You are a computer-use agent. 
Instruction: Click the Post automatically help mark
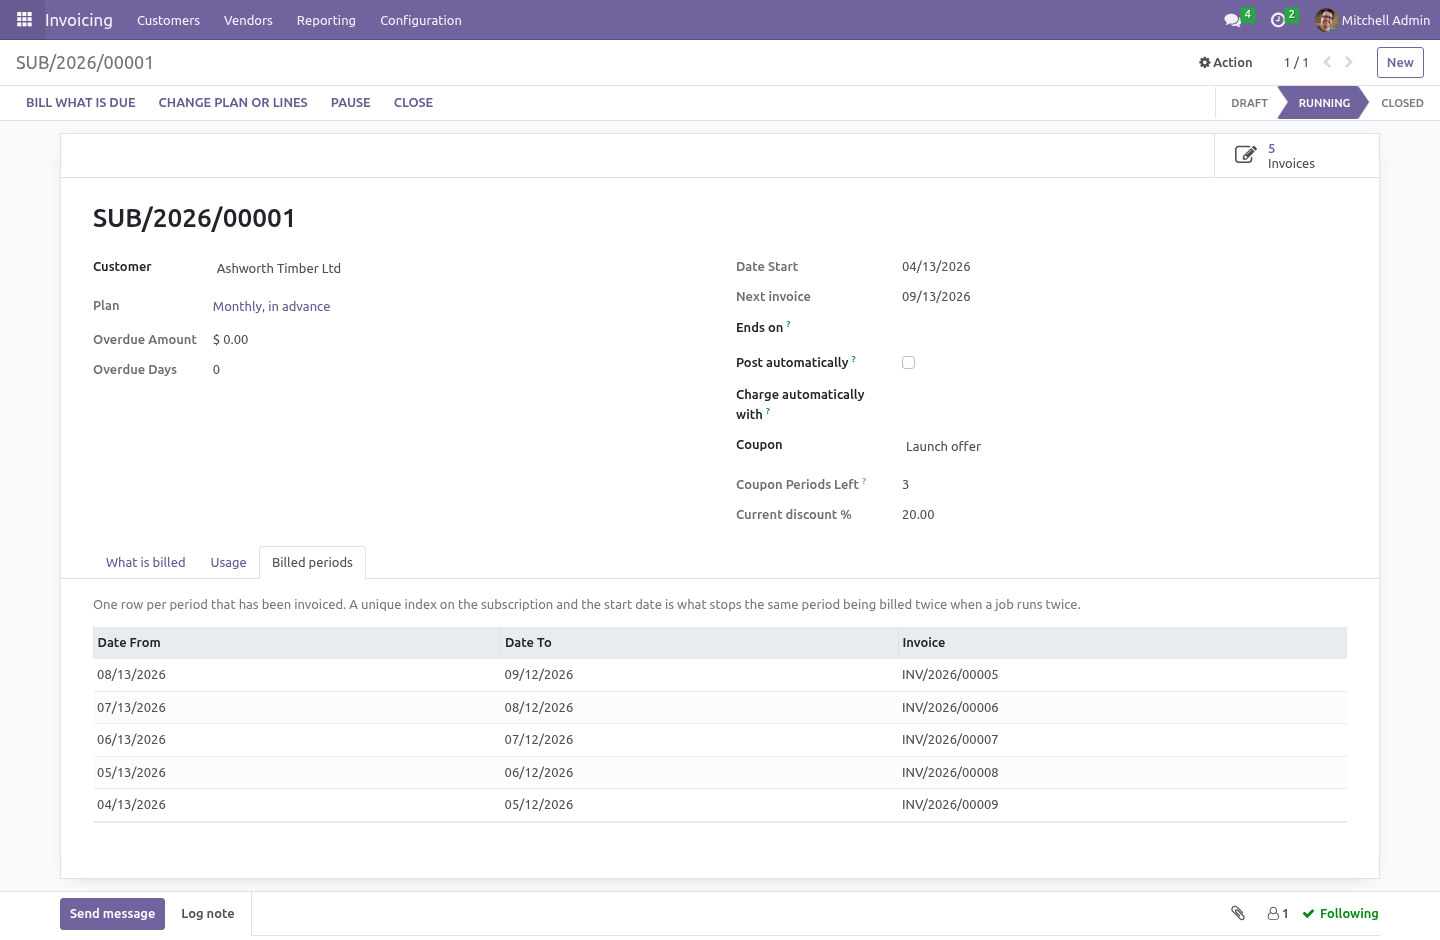click(854, 359)
